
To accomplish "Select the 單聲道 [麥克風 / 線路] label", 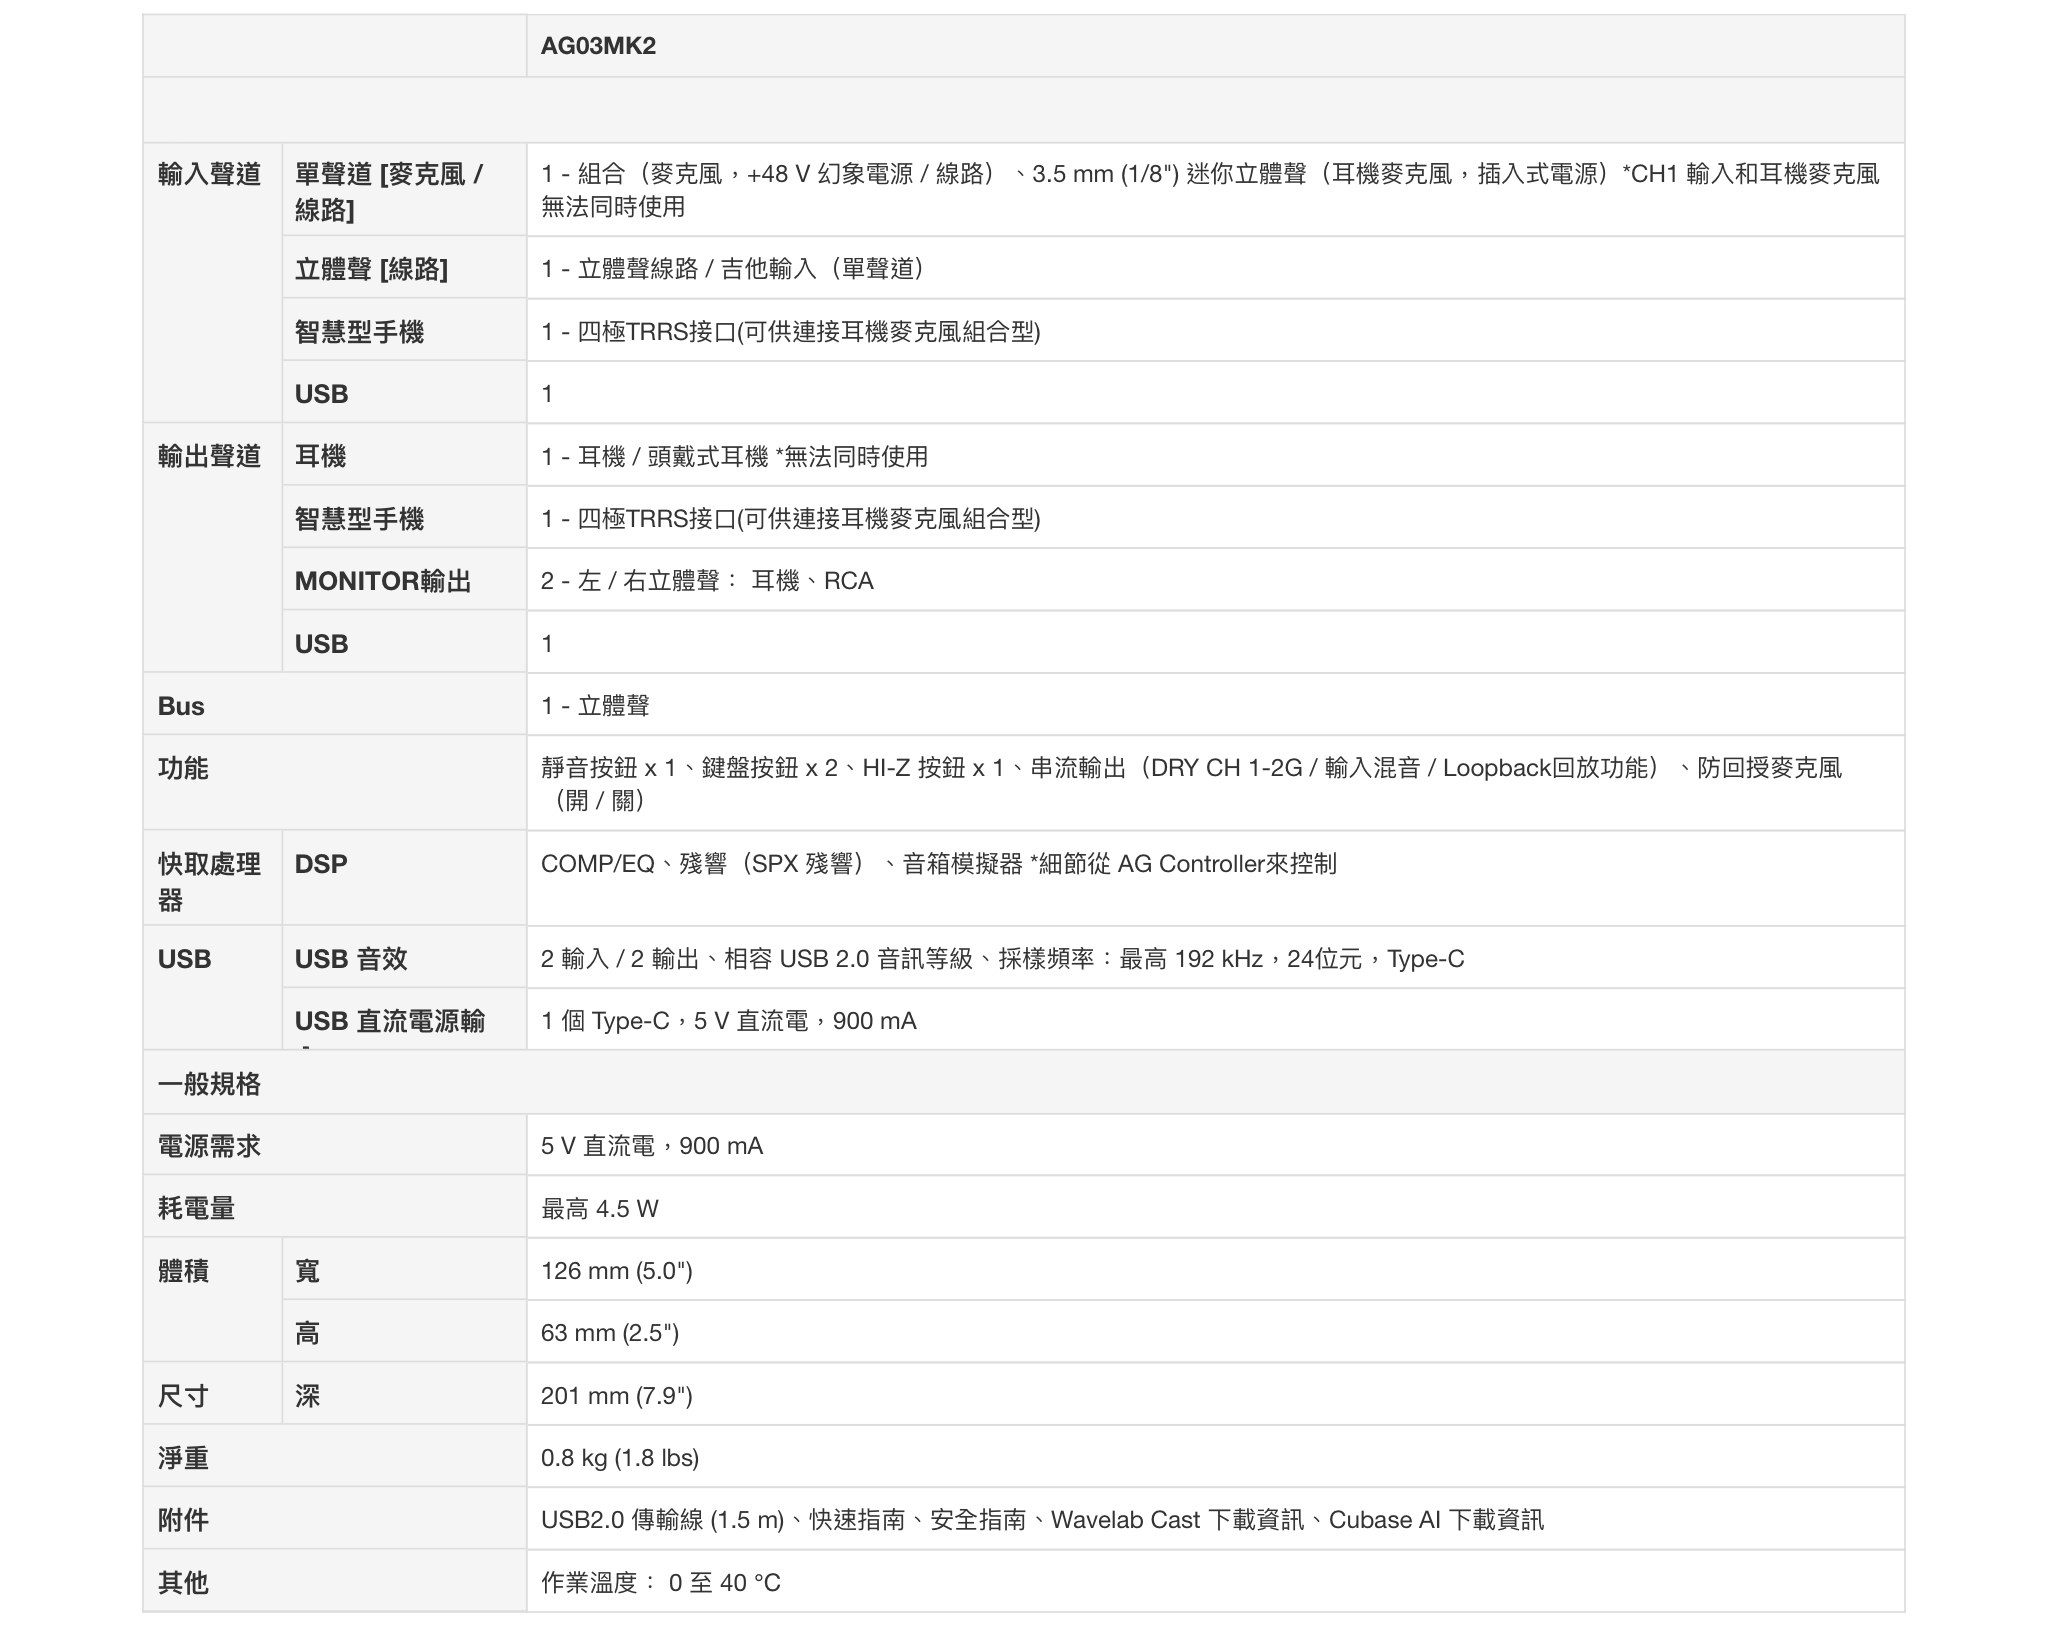I will [x=388, y=191].
